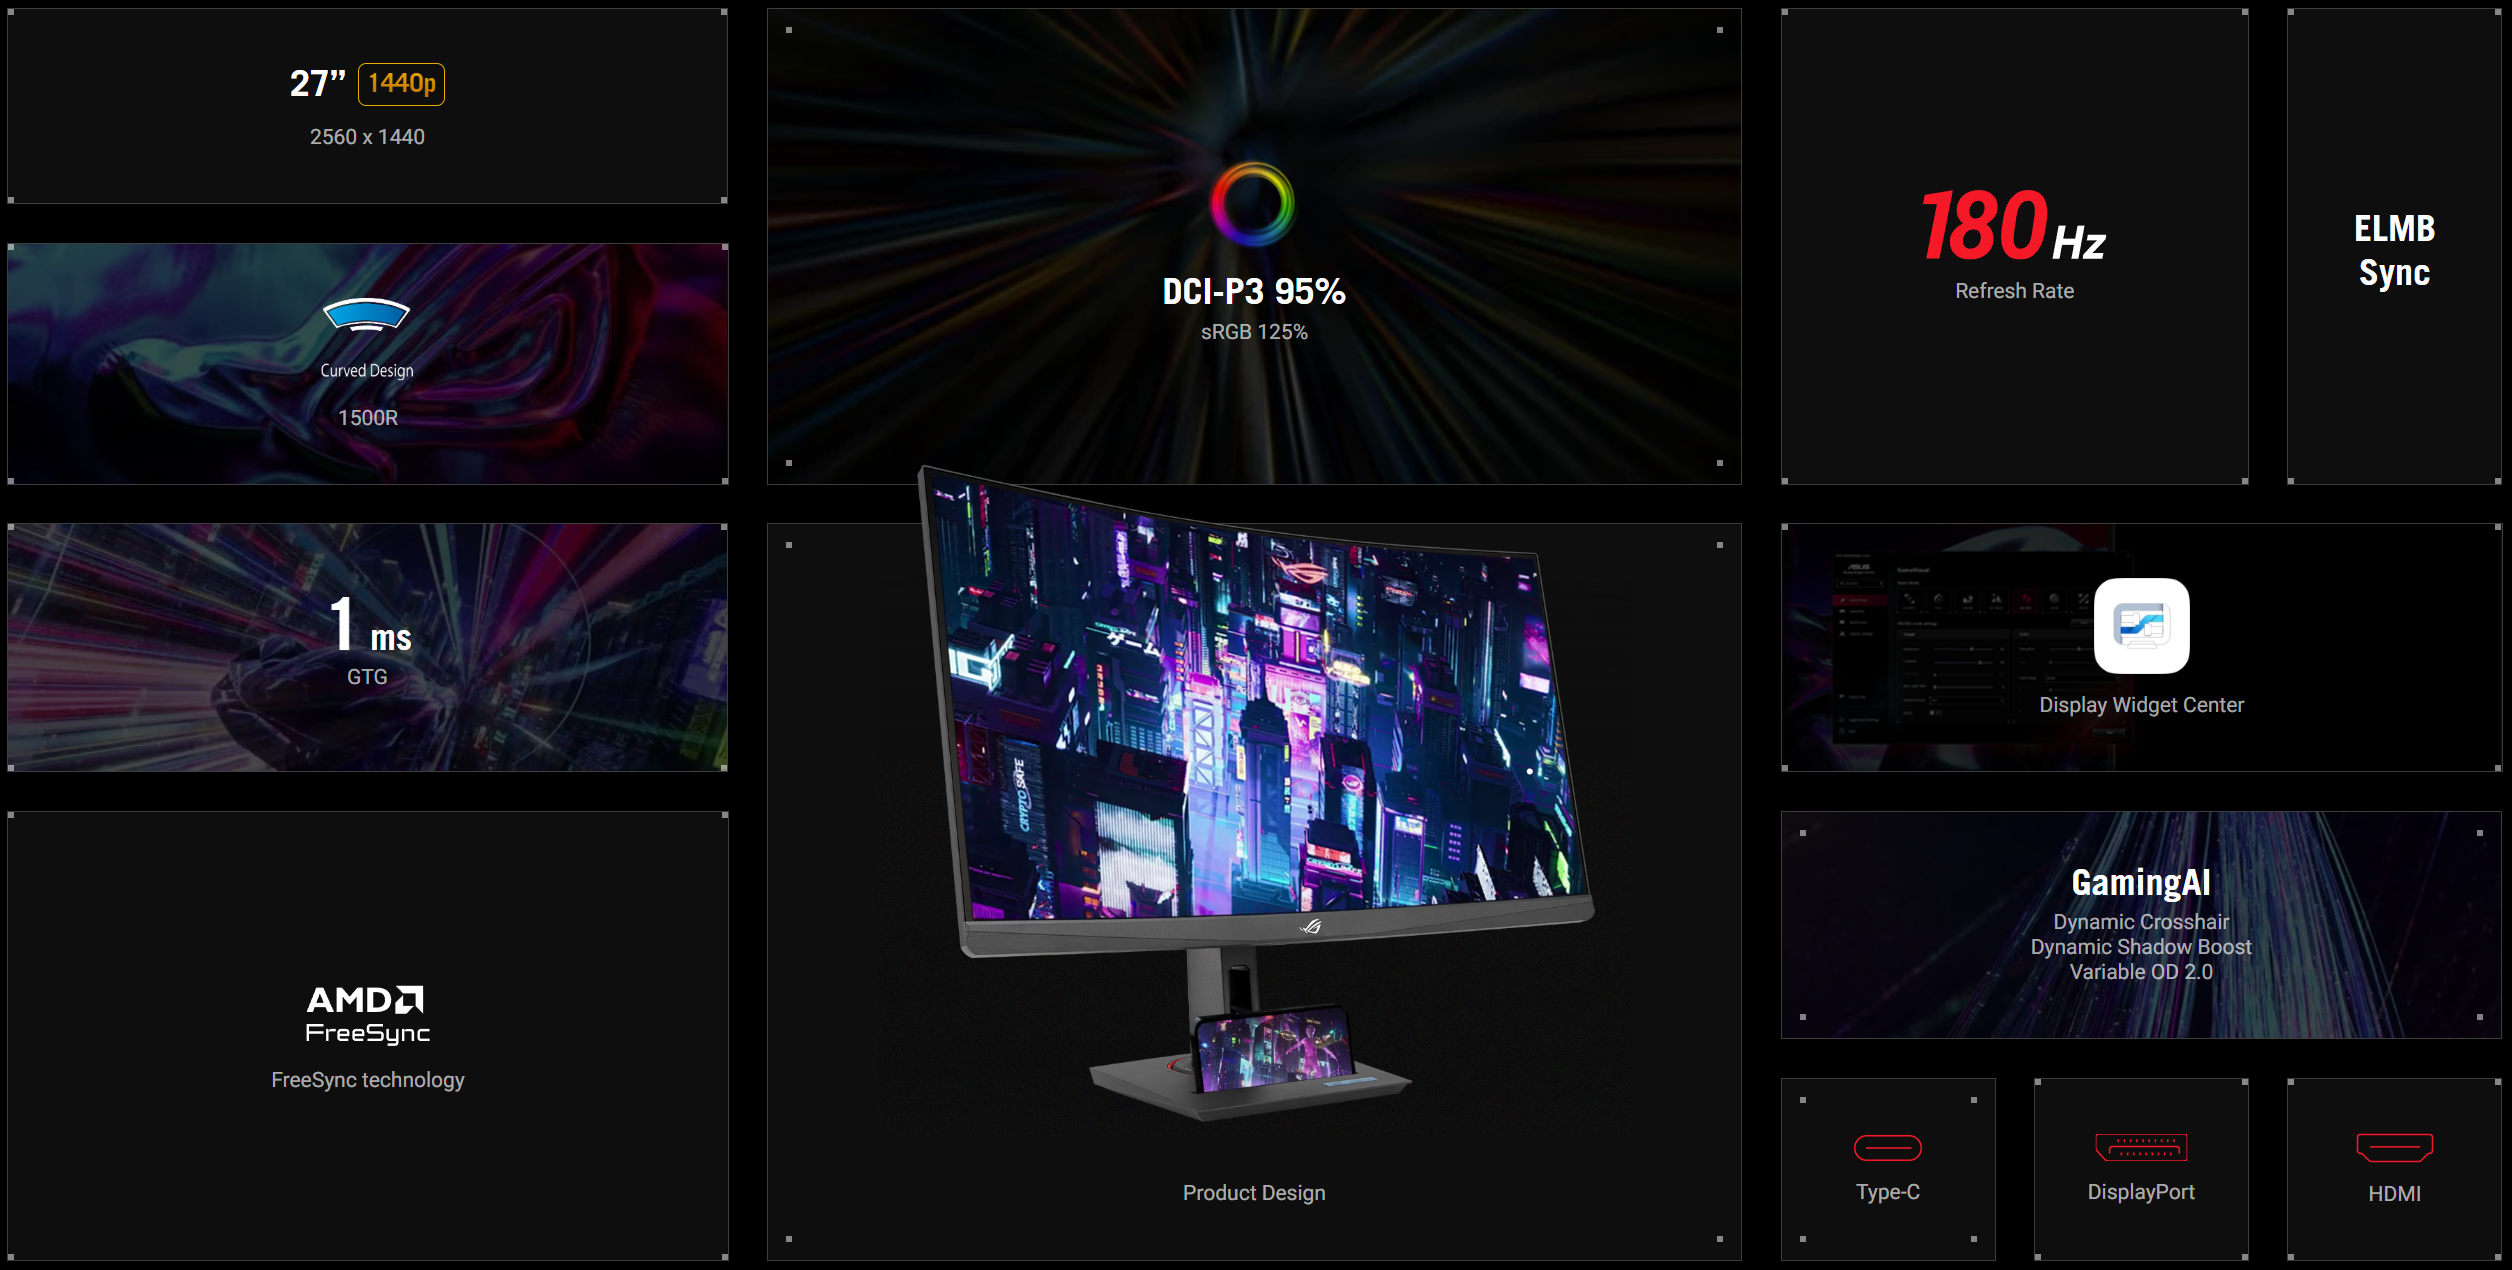
Task: Click the red DisplayPort connector icon
Action: click(2141, 1148)
